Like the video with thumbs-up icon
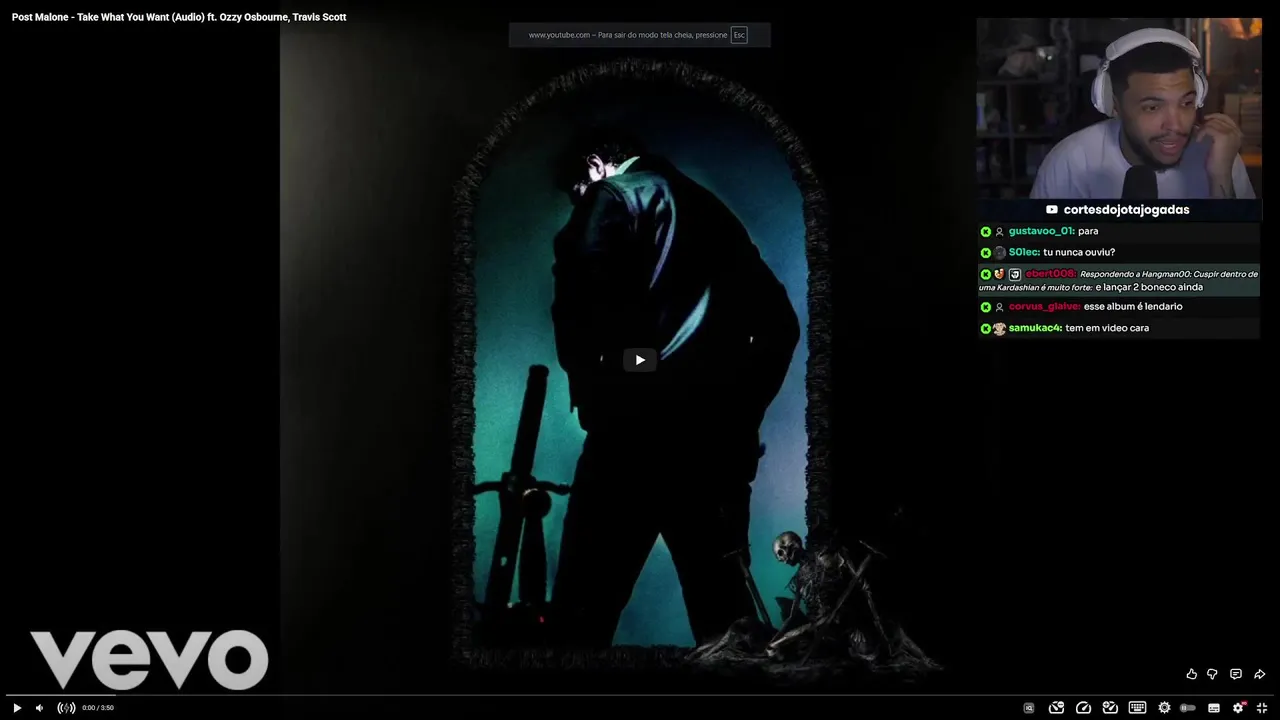The image size is (1280, 720). [1191, 674]
